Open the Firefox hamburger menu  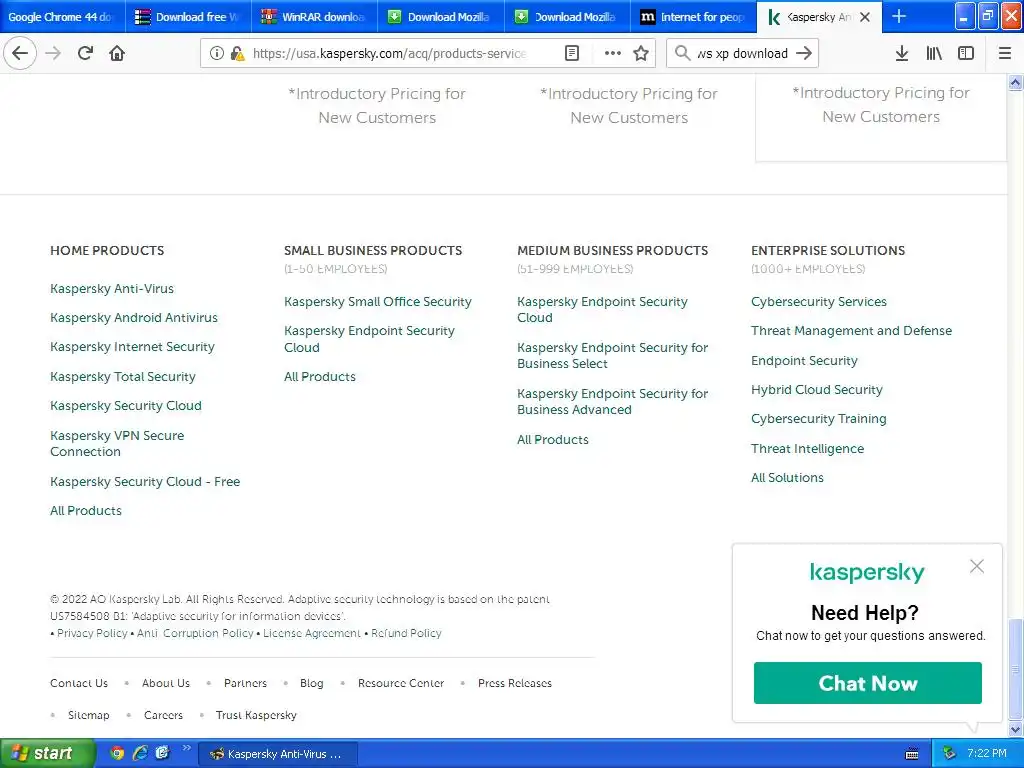coord(1004,53)
